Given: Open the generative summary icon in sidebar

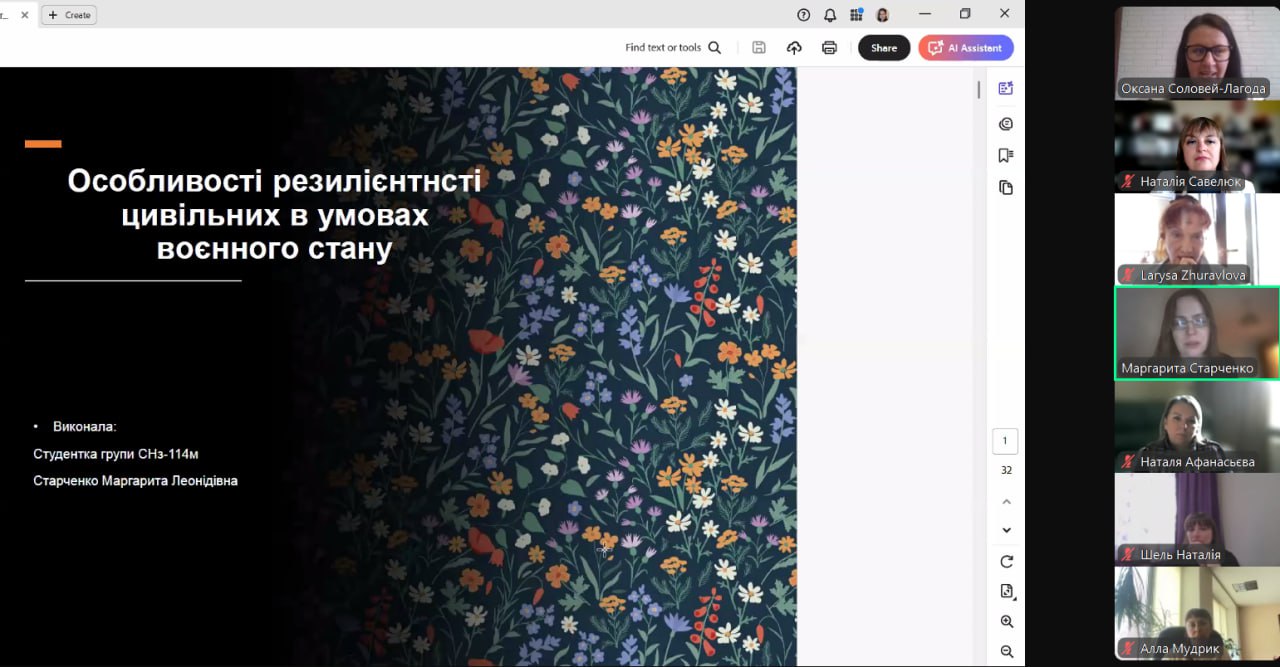Looking at the screenshot, I should [x=1006, y=88].
